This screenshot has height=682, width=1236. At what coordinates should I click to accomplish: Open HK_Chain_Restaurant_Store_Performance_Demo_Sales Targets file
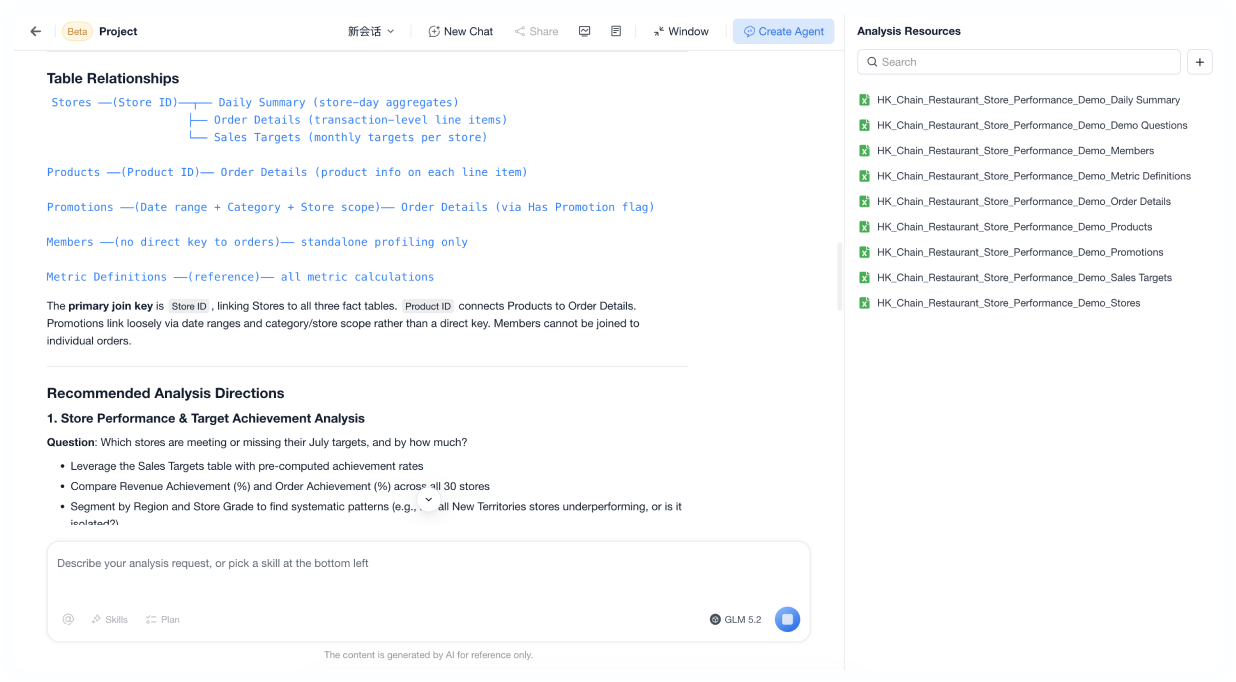[x=1024, y=278]
